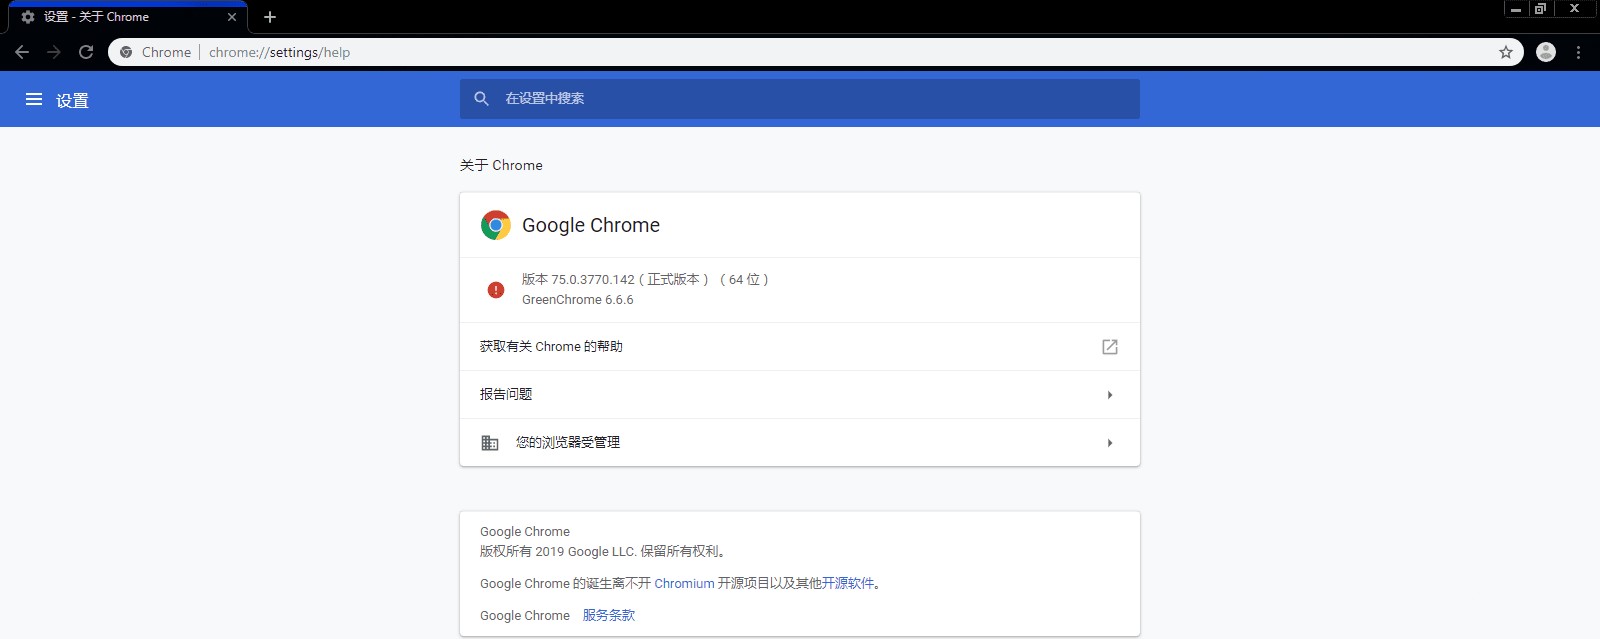Click the address bar showing chrome://settings/help
Viewport: 1600px width, 639px height.
point(815,52)
